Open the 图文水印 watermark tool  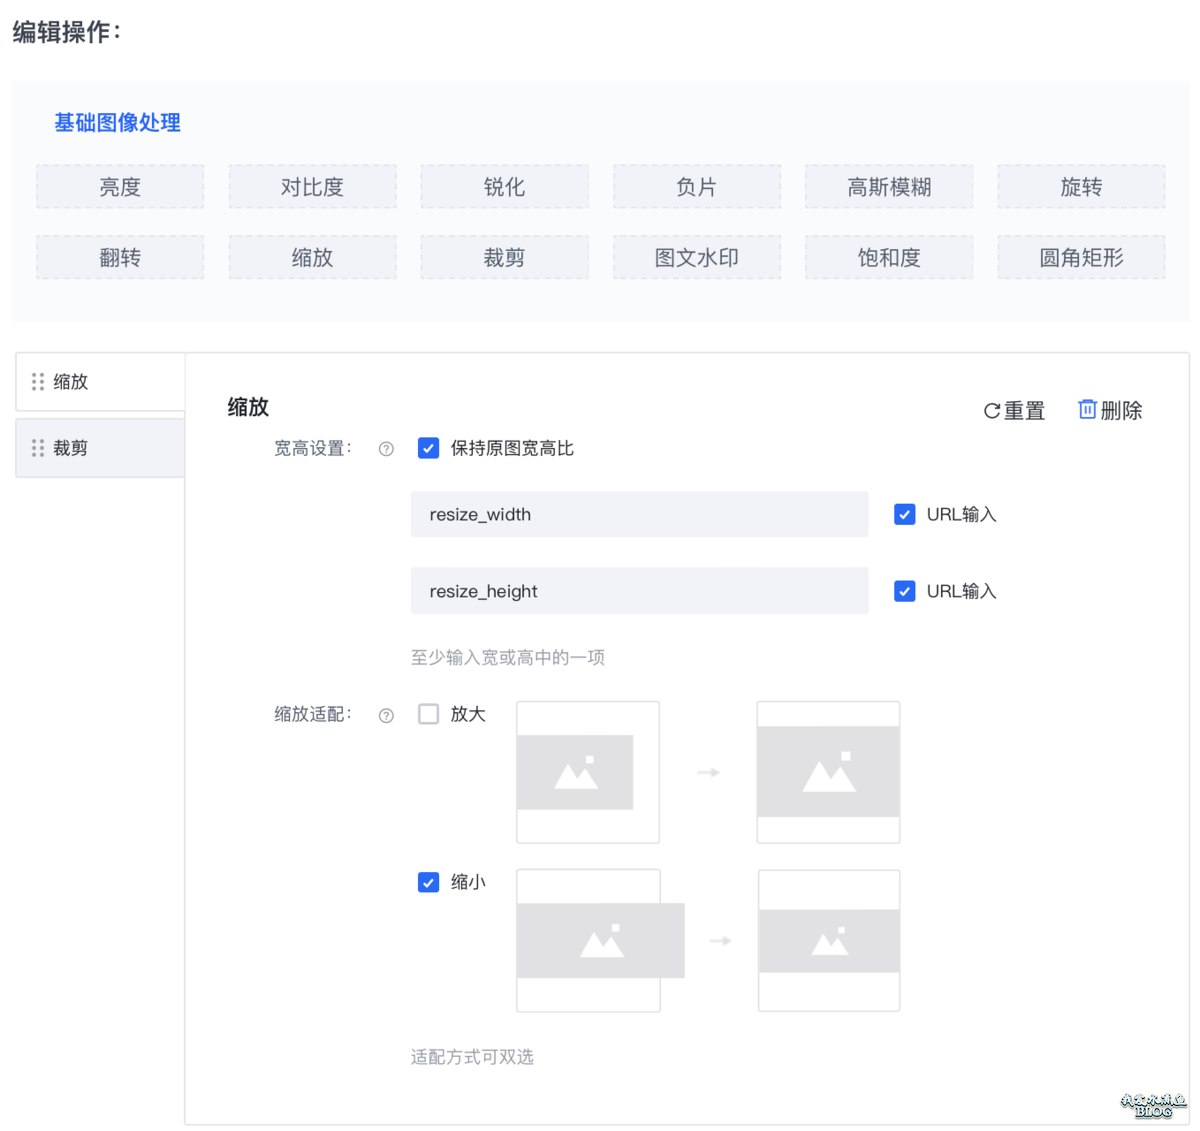(697, 257)
